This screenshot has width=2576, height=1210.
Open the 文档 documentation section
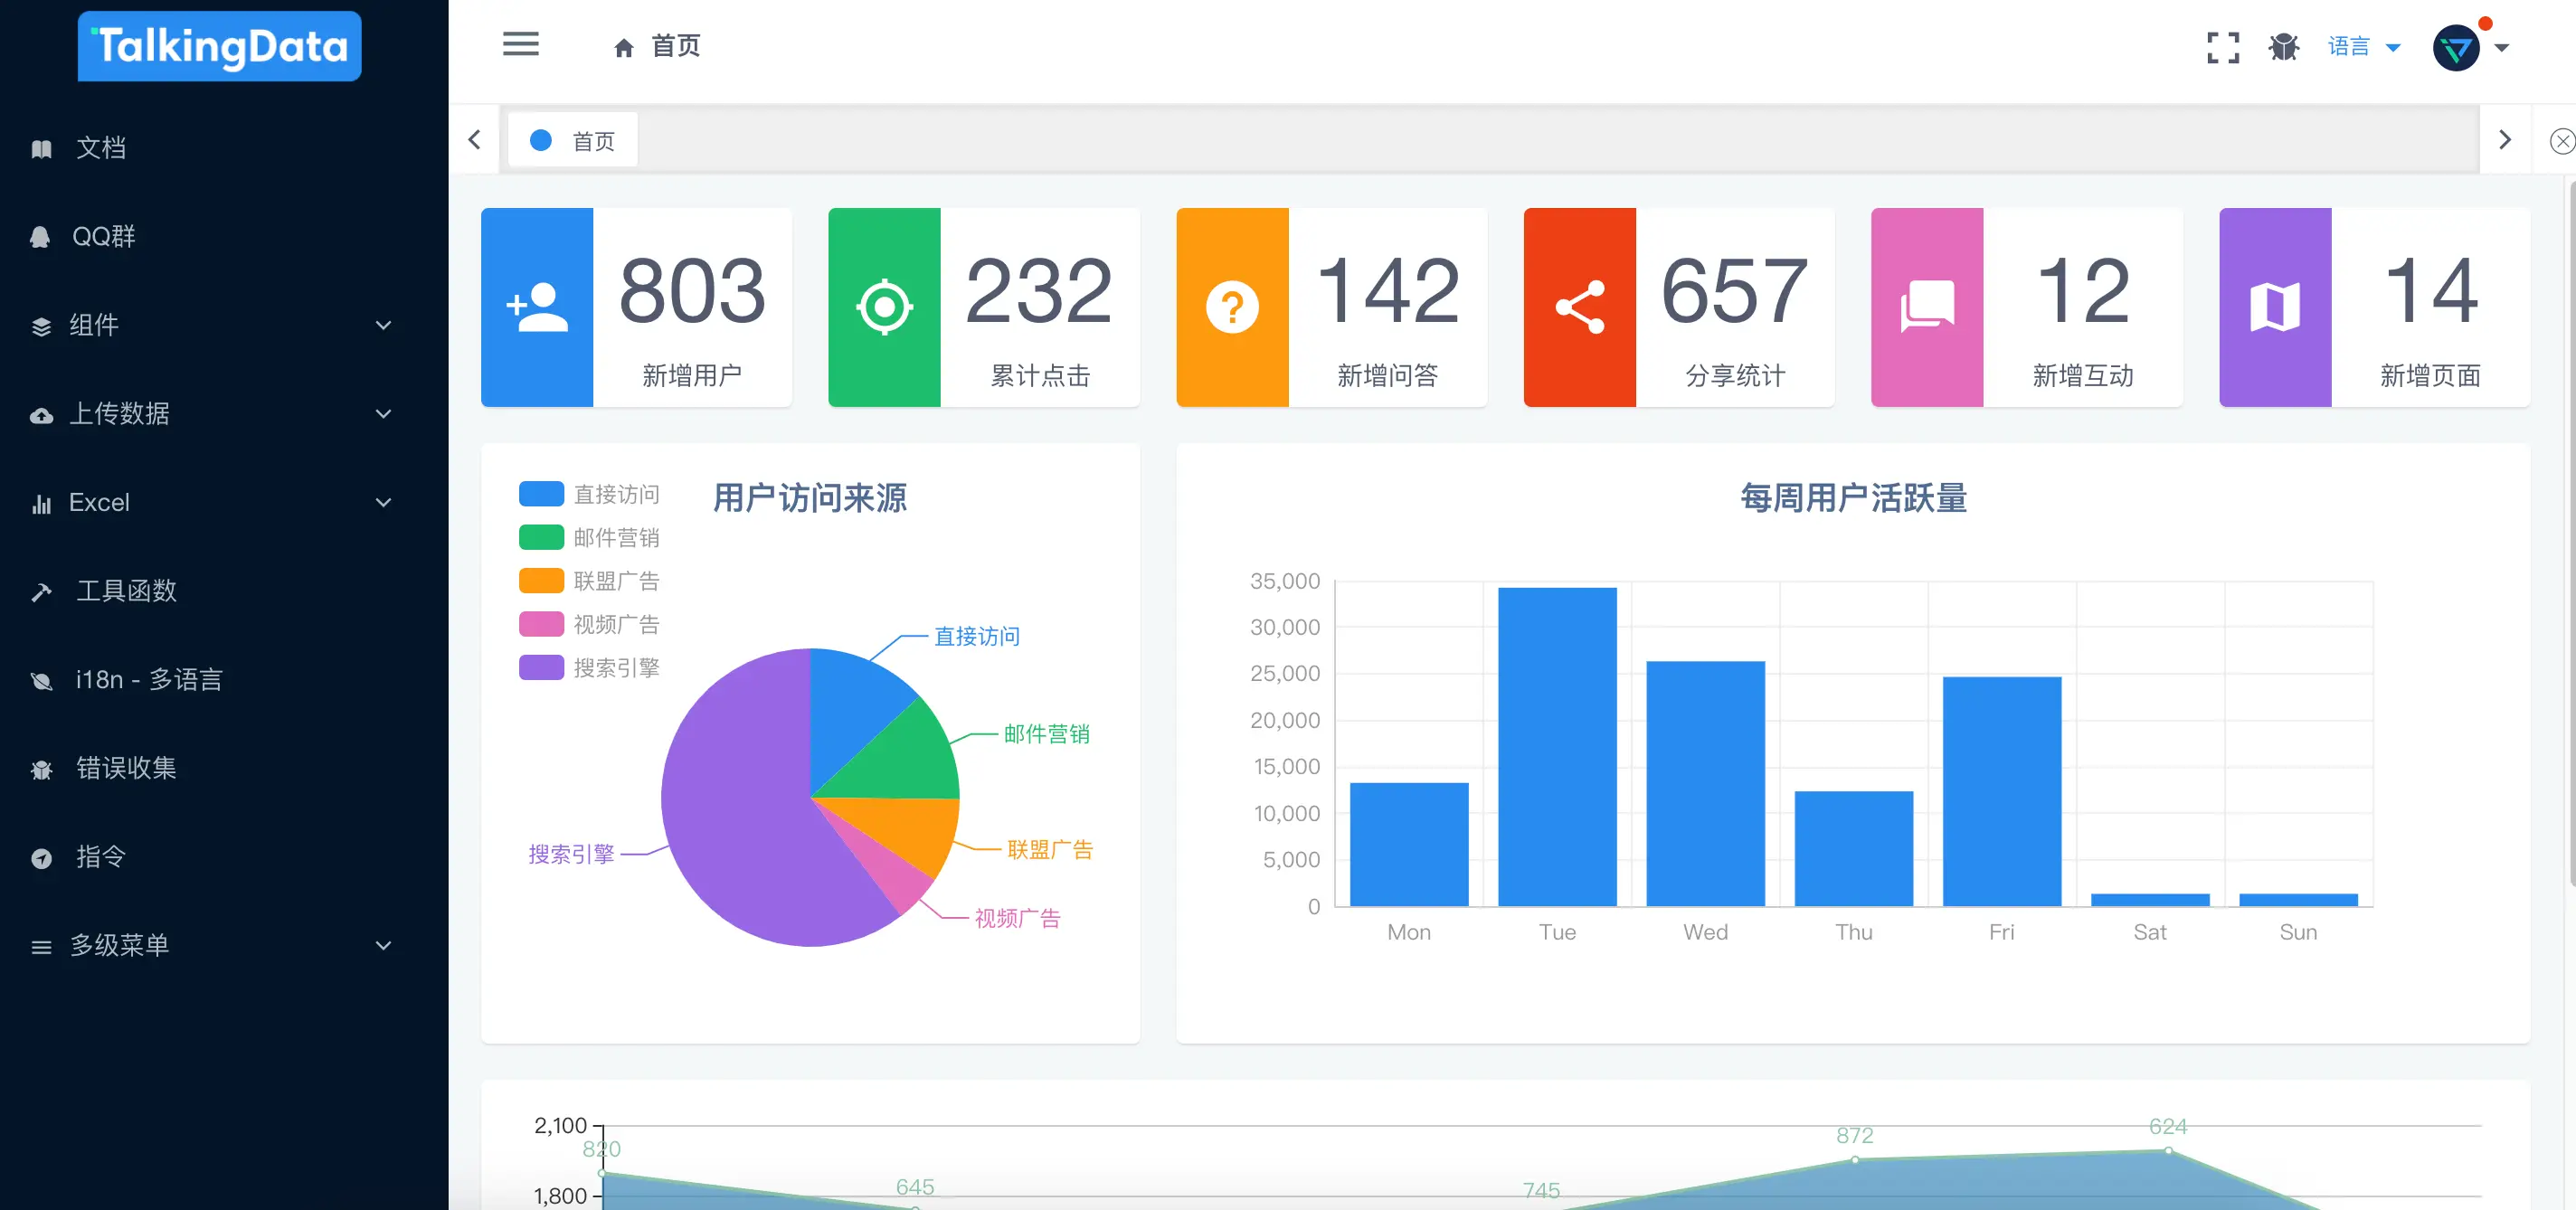pyautogui.click(x=100, y=147)
